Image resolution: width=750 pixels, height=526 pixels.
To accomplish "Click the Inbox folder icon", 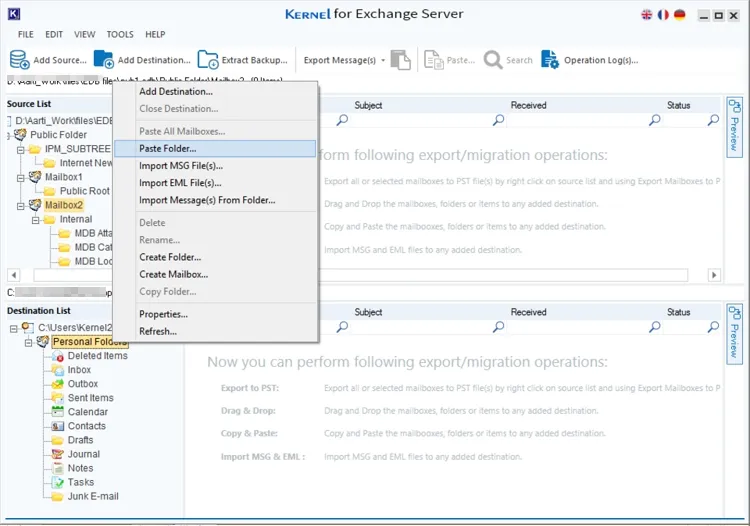I will [x=57, y=370].
